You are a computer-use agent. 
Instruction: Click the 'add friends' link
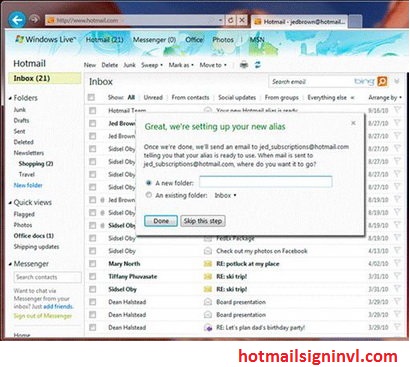pos(58,306)
